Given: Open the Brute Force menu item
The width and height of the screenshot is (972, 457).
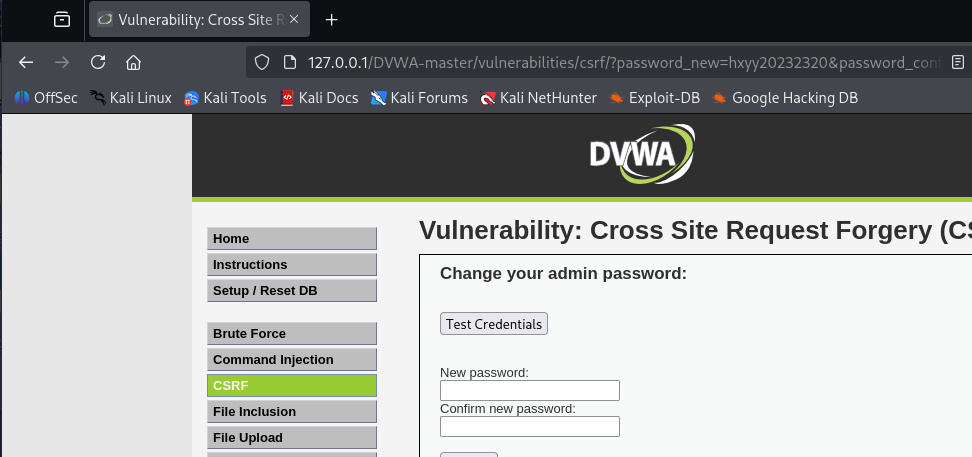Looking at the screenshot, I should tap(292, 334).
